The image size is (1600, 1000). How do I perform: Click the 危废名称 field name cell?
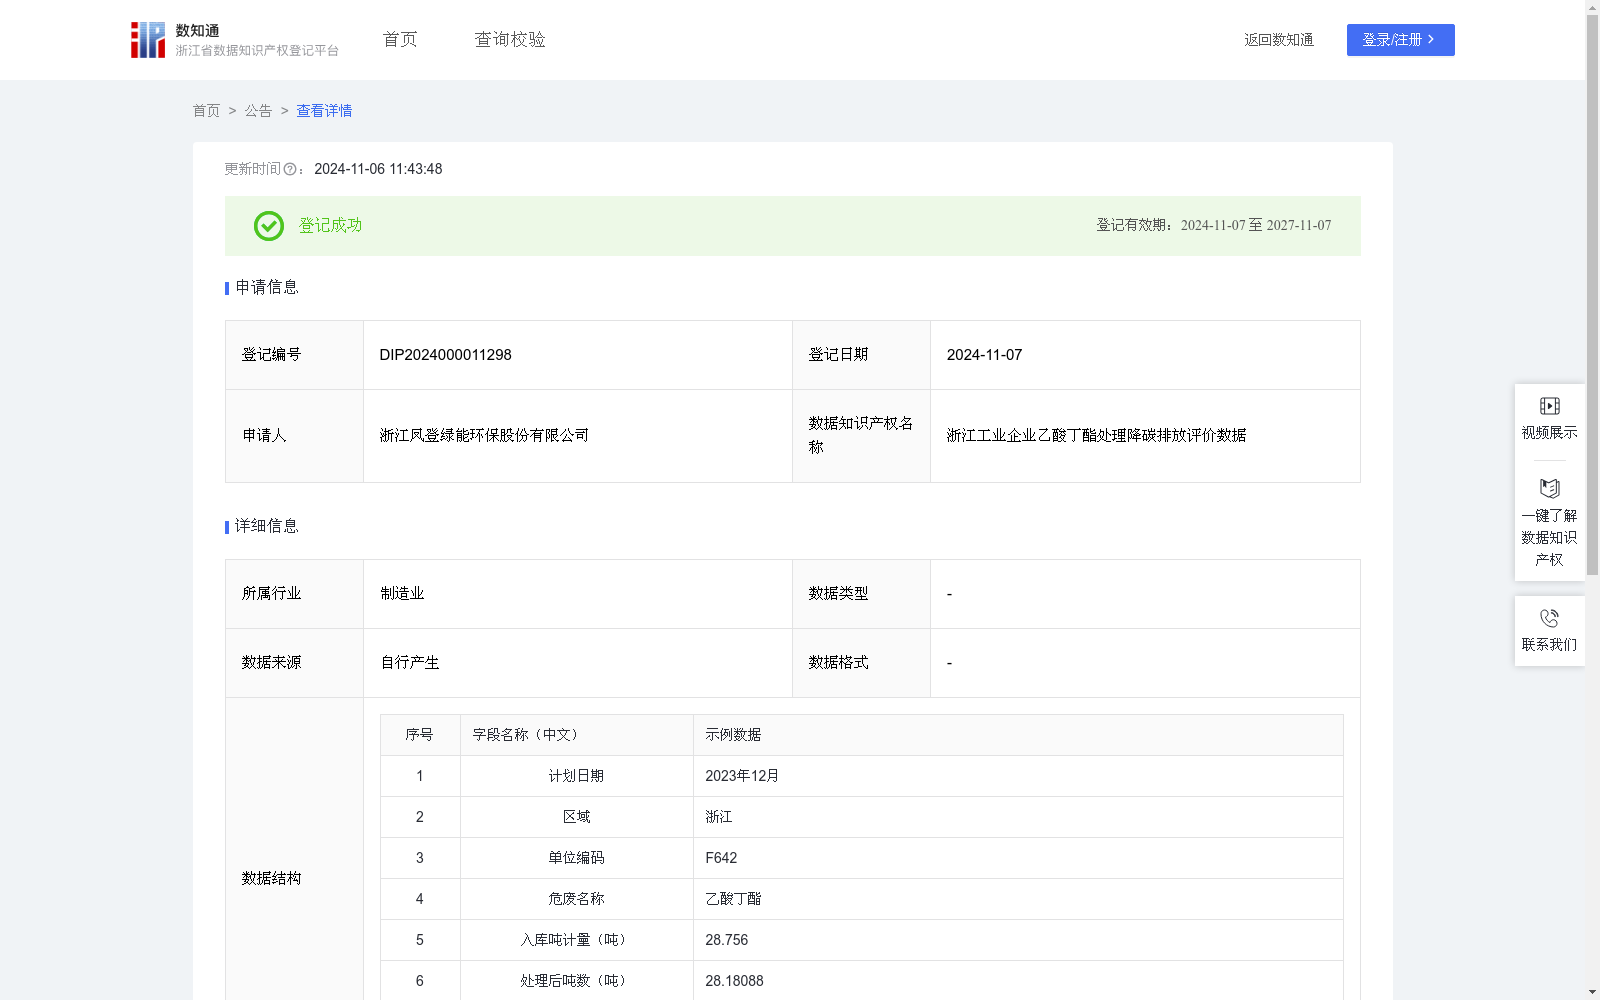click(x=577, y=899)
